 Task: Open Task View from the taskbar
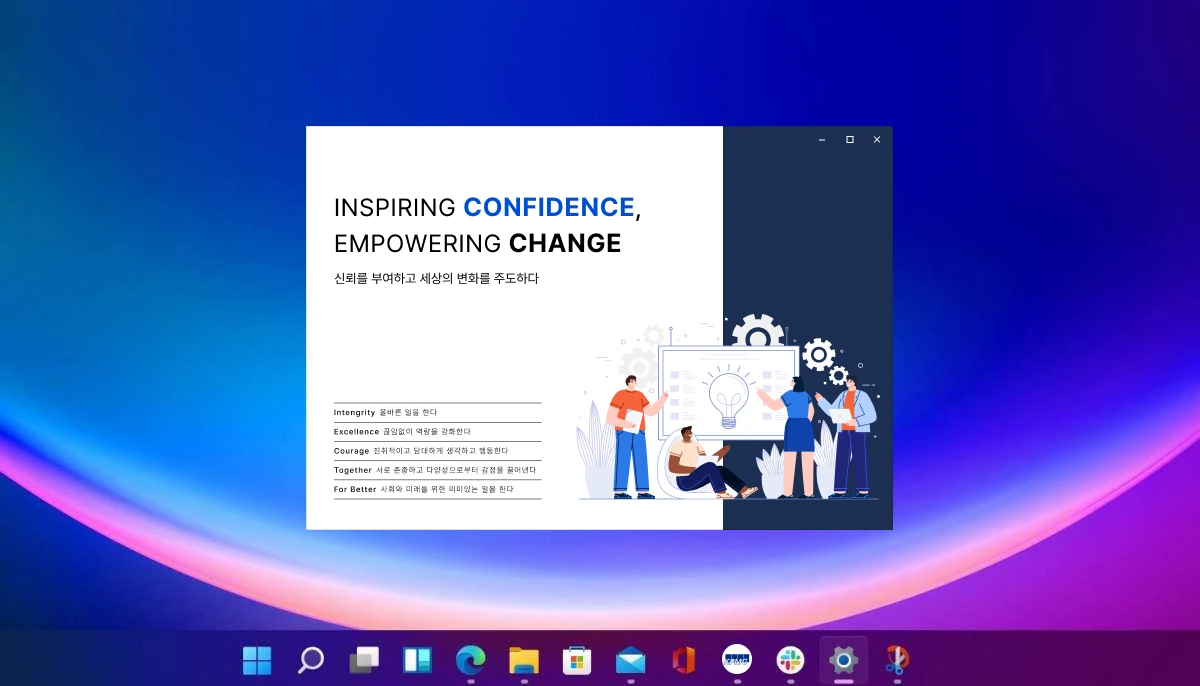coord(364,660)
